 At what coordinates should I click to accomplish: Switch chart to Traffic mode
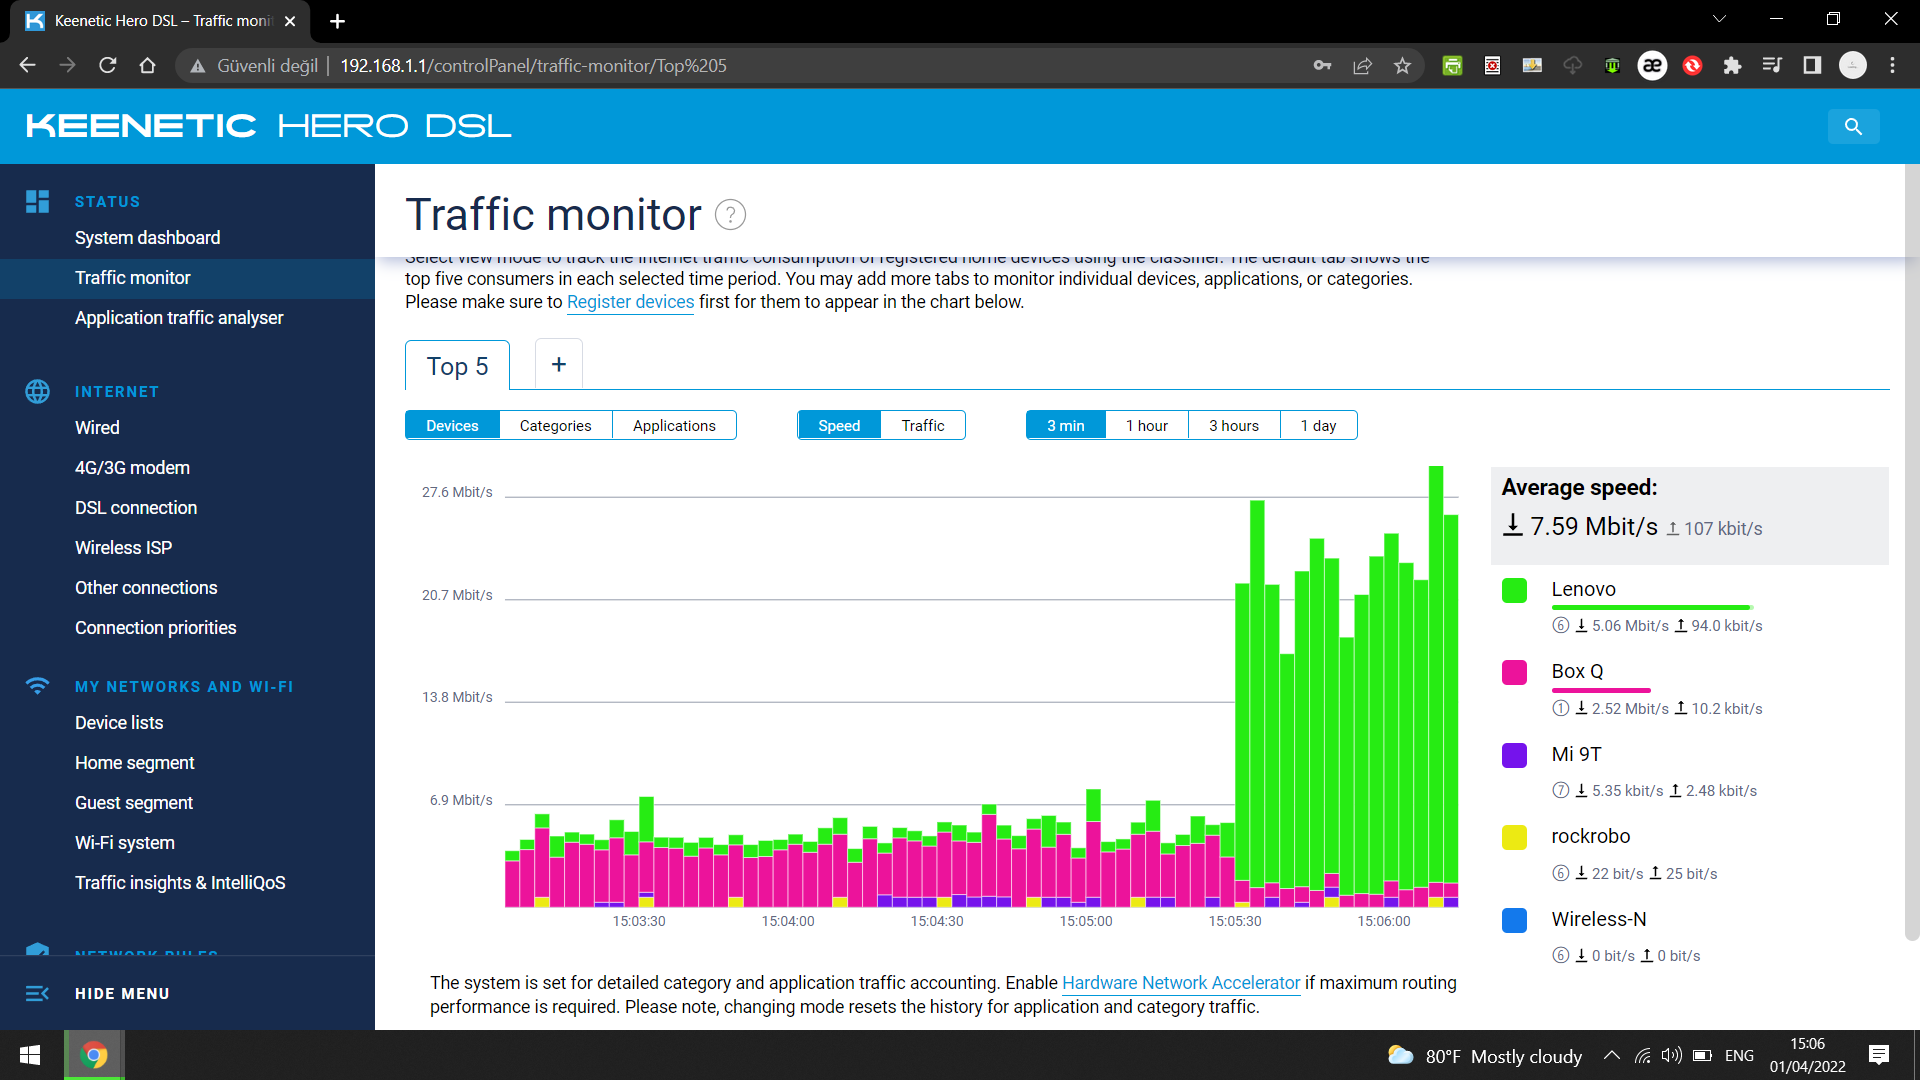tap(922, 425)
